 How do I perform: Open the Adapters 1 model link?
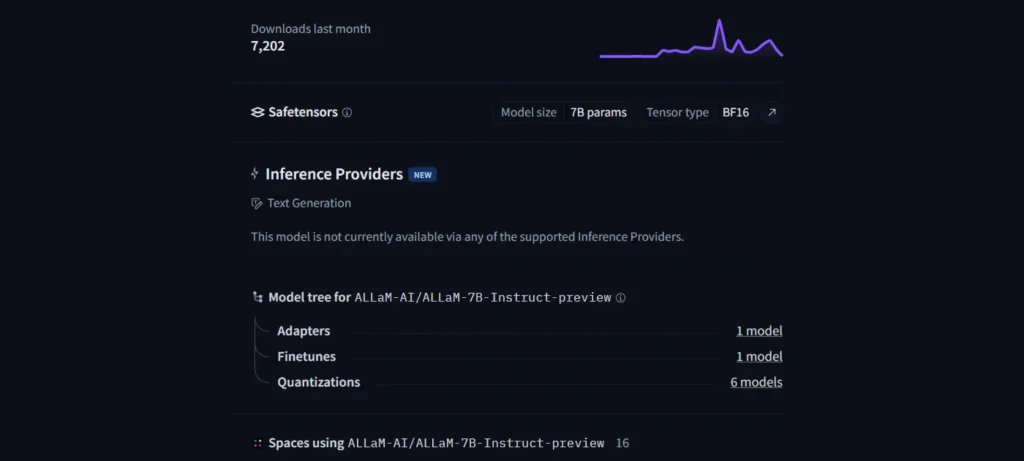759,331
